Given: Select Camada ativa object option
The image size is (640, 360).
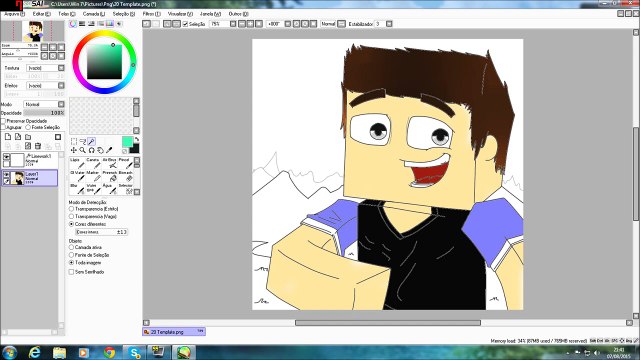Looking at the screenshot, I should point(71,247).
